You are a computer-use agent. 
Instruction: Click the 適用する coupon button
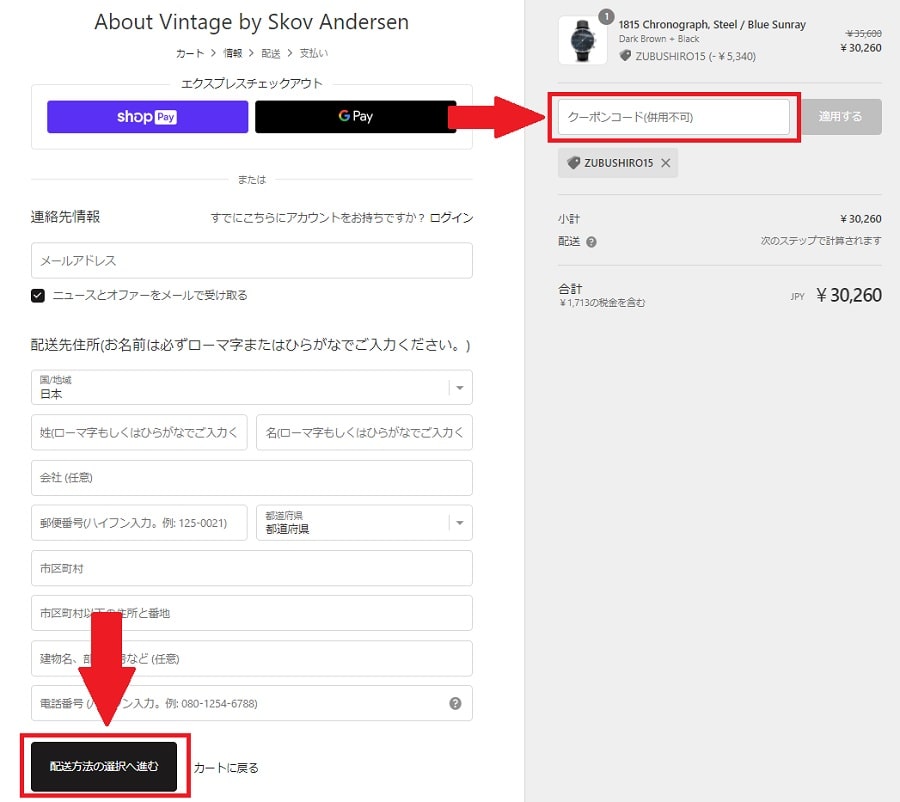(840, 117)
